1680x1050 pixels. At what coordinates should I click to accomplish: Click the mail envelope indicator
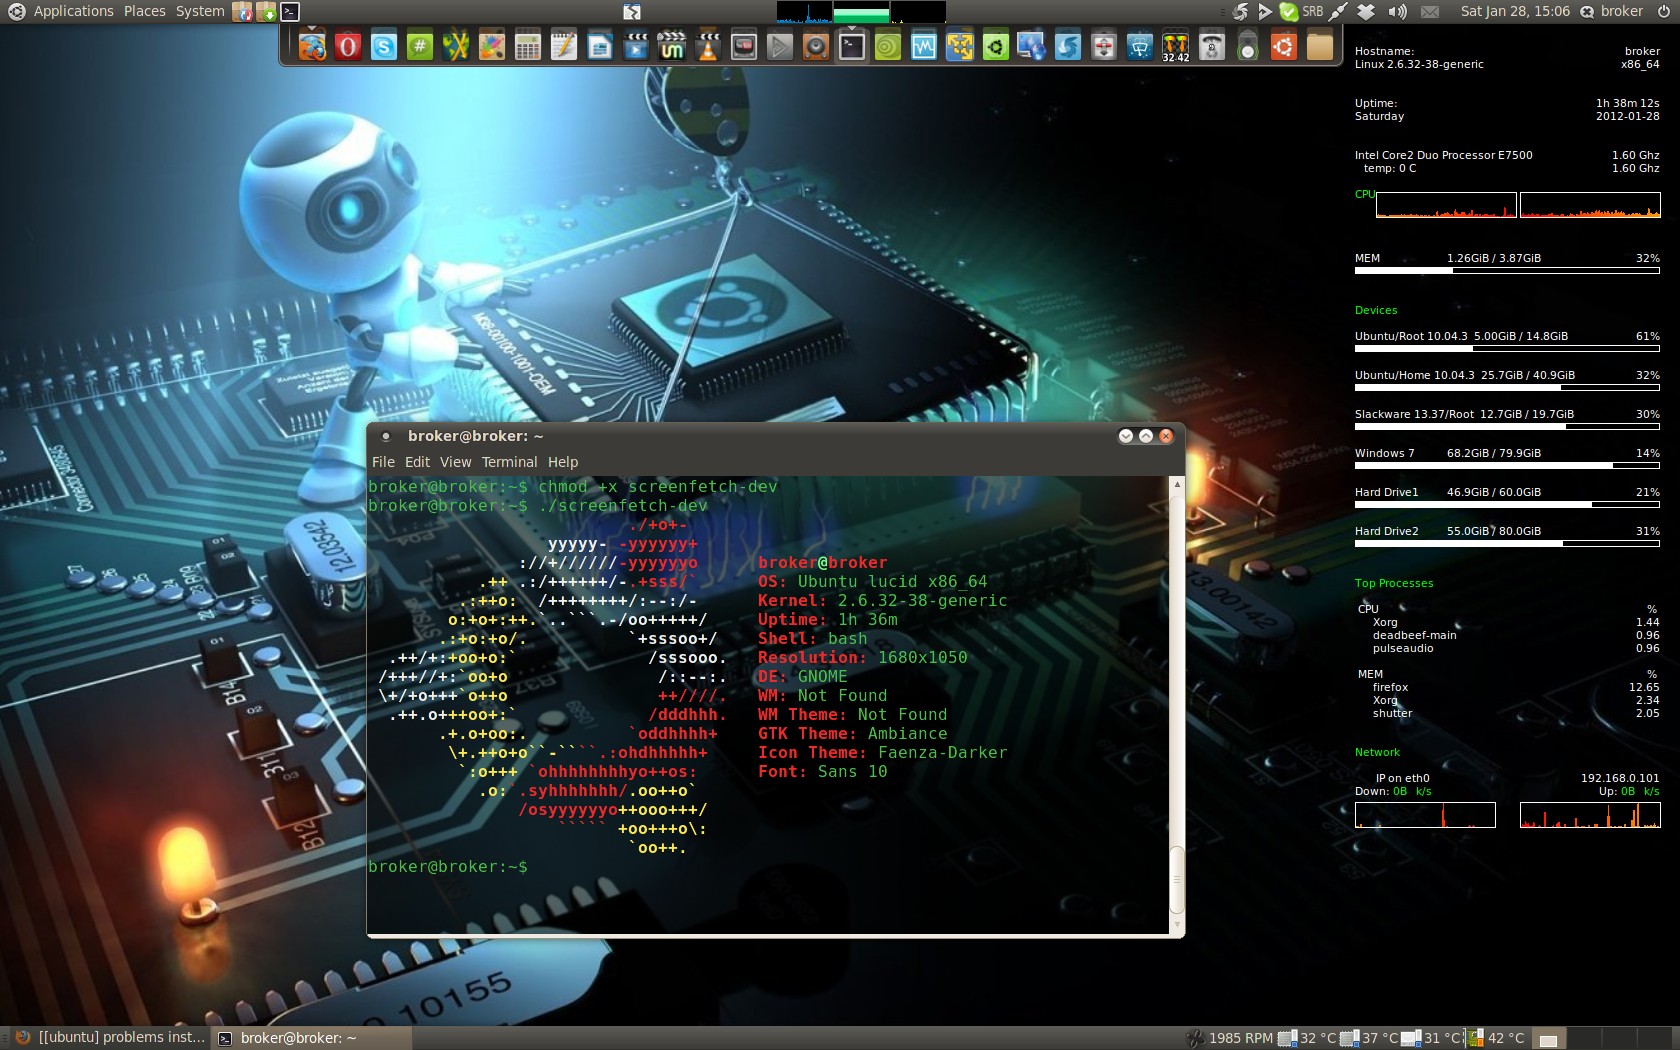(x=1430, y=11)
